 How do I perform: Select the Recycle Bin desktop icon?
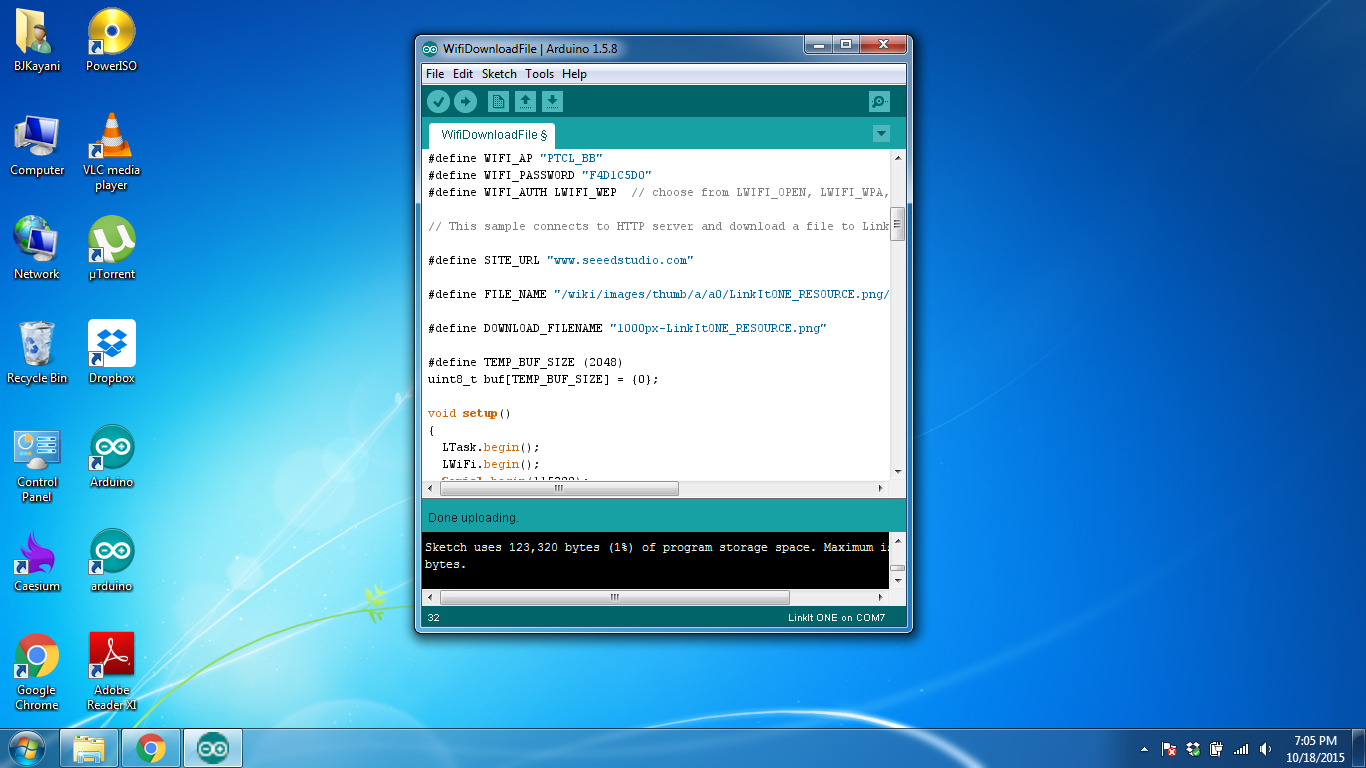point(37,353)
